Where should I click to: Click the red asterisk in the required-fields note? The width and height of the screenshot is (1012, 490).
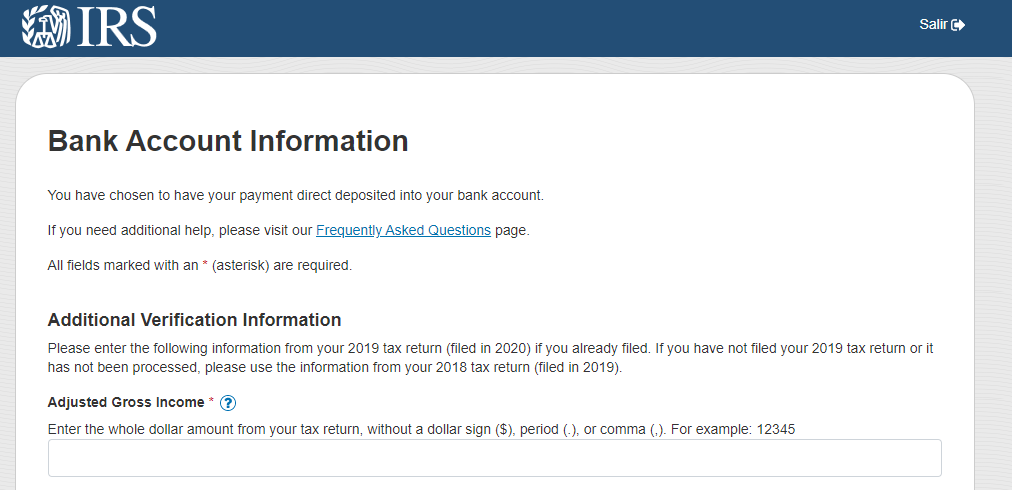pos(205,265)
